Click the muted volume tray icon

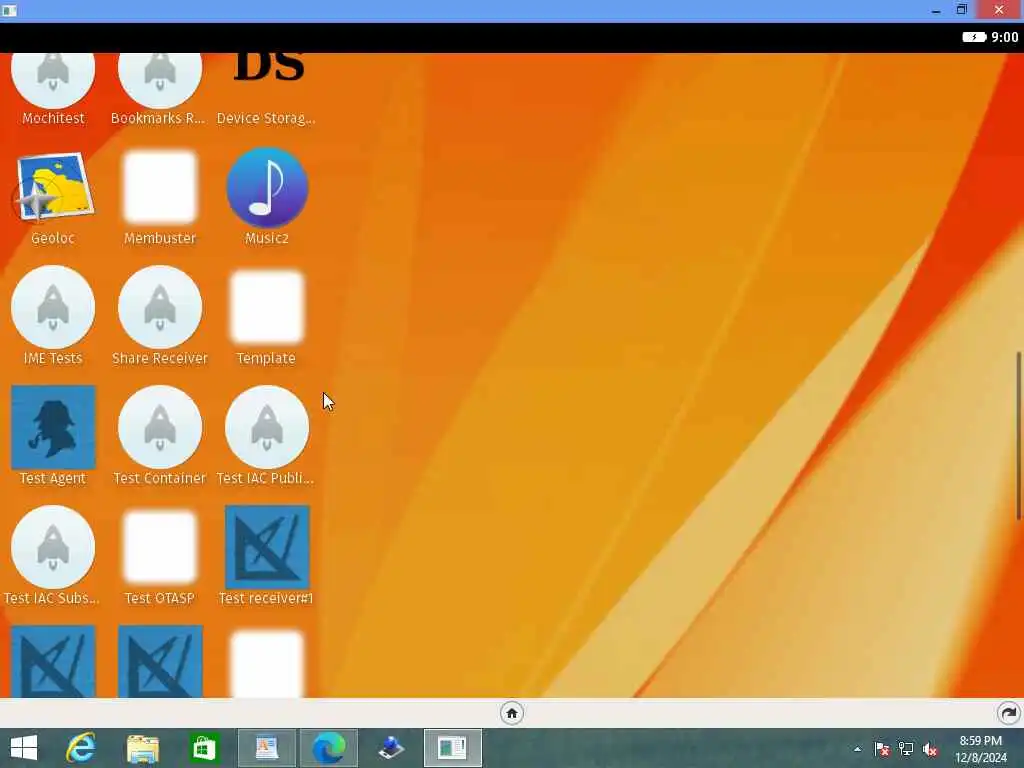point(930,749)
